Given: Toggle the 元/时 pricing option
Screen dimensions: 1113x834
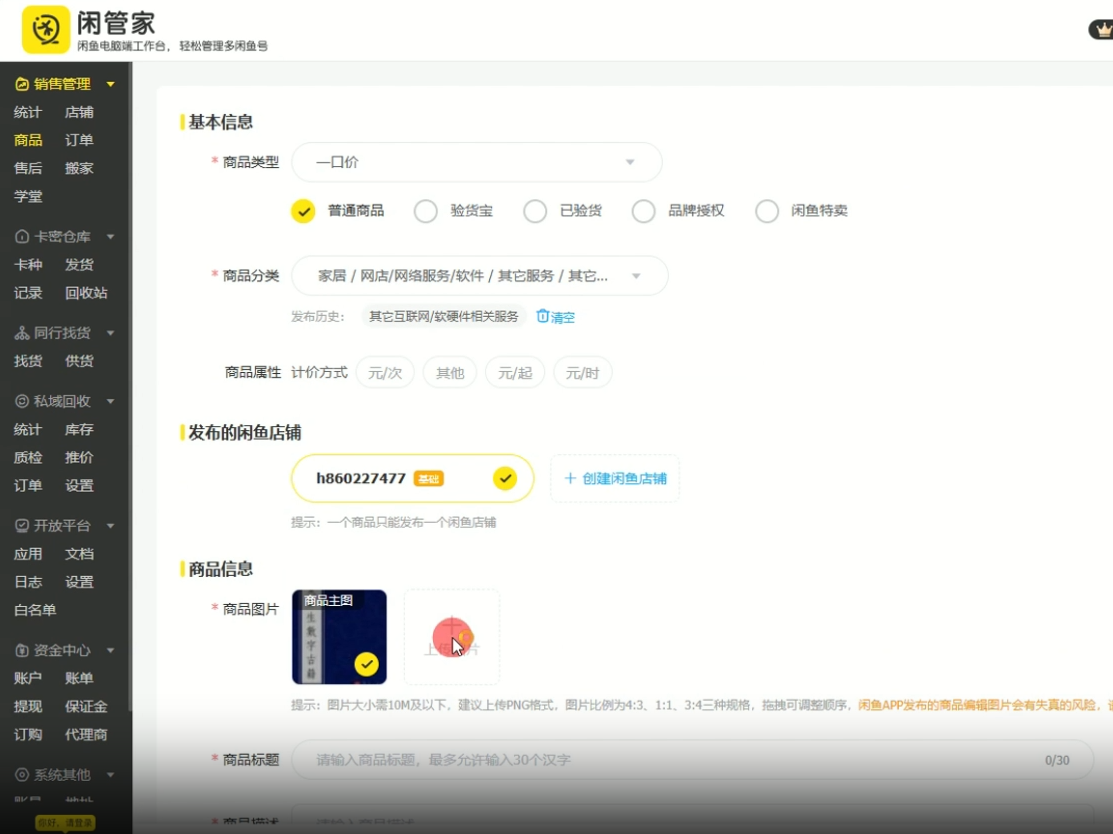Looking at the screenshot, I should pyautogui.click(x=582, y=373).
